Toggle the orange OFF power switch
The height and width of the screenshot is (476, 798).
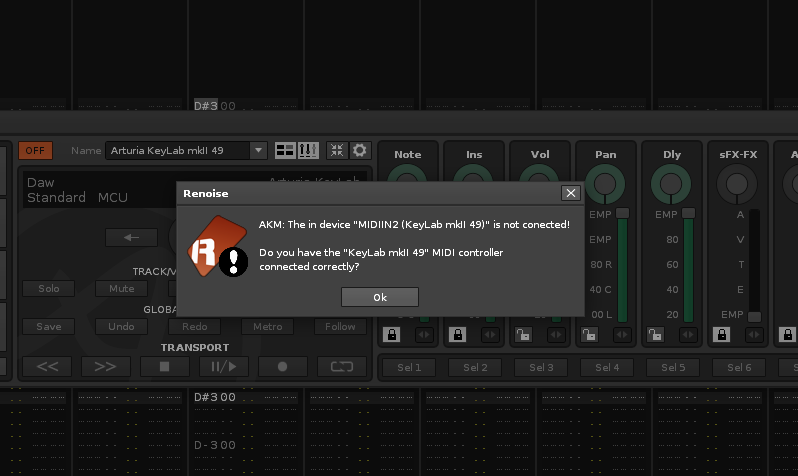tap(35, 151)
